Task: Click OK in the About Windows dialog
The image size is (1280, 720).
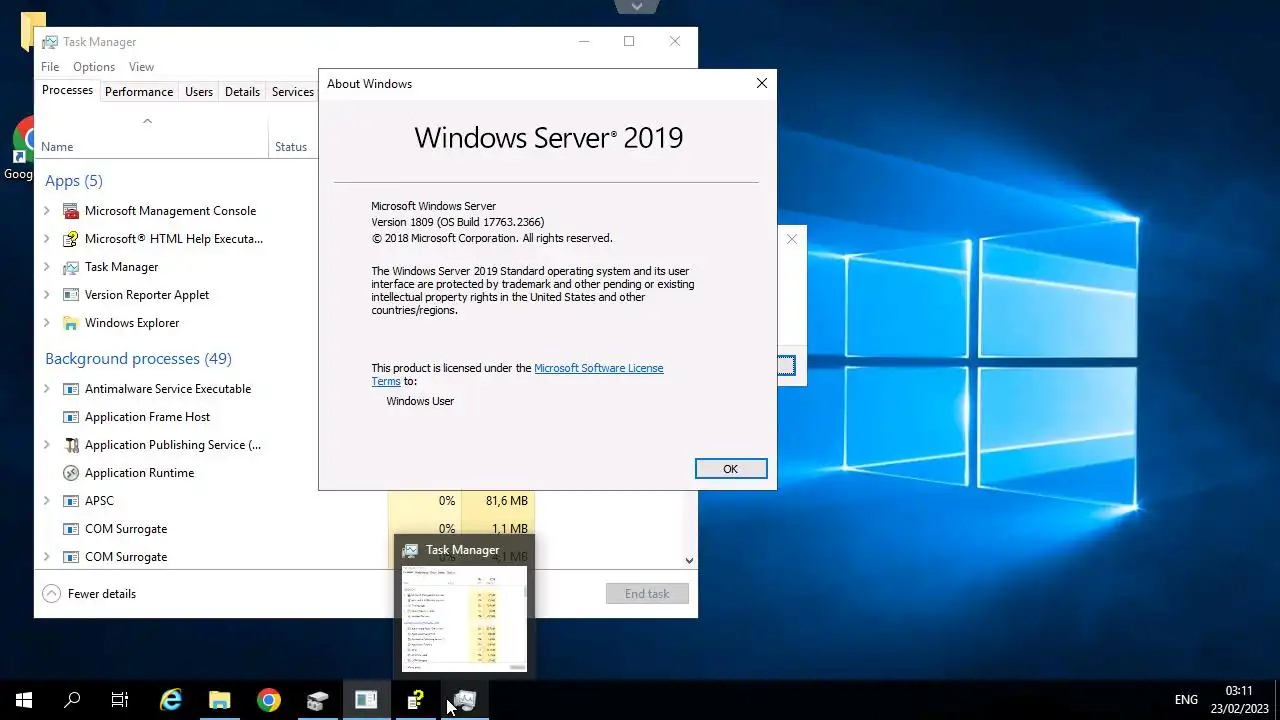Action: 731,469
